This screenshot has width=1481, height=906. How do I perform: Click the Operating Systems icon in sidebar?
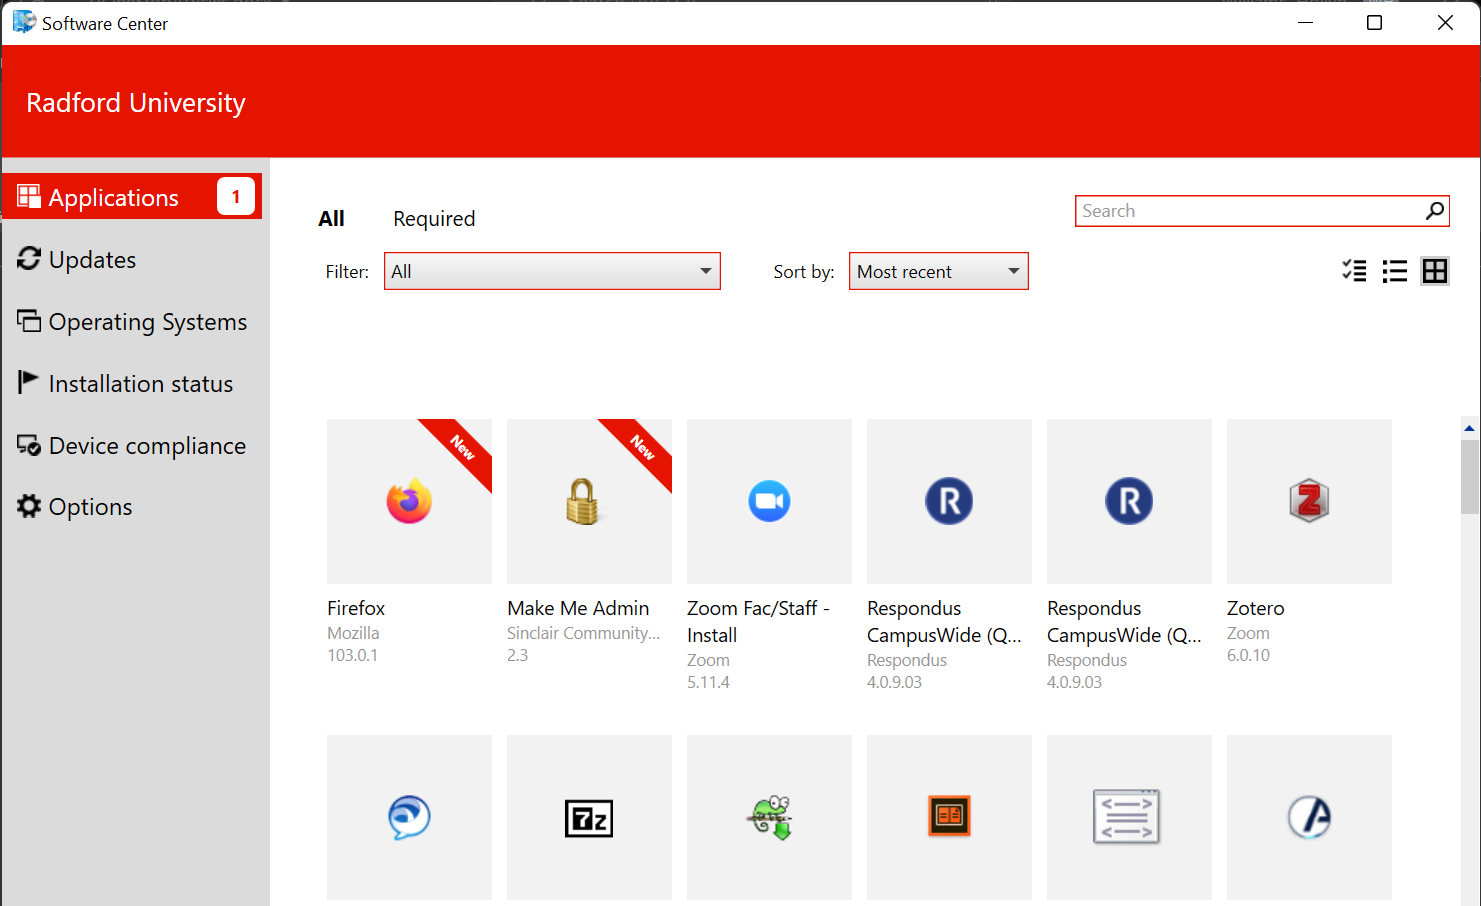click(29, 321)
